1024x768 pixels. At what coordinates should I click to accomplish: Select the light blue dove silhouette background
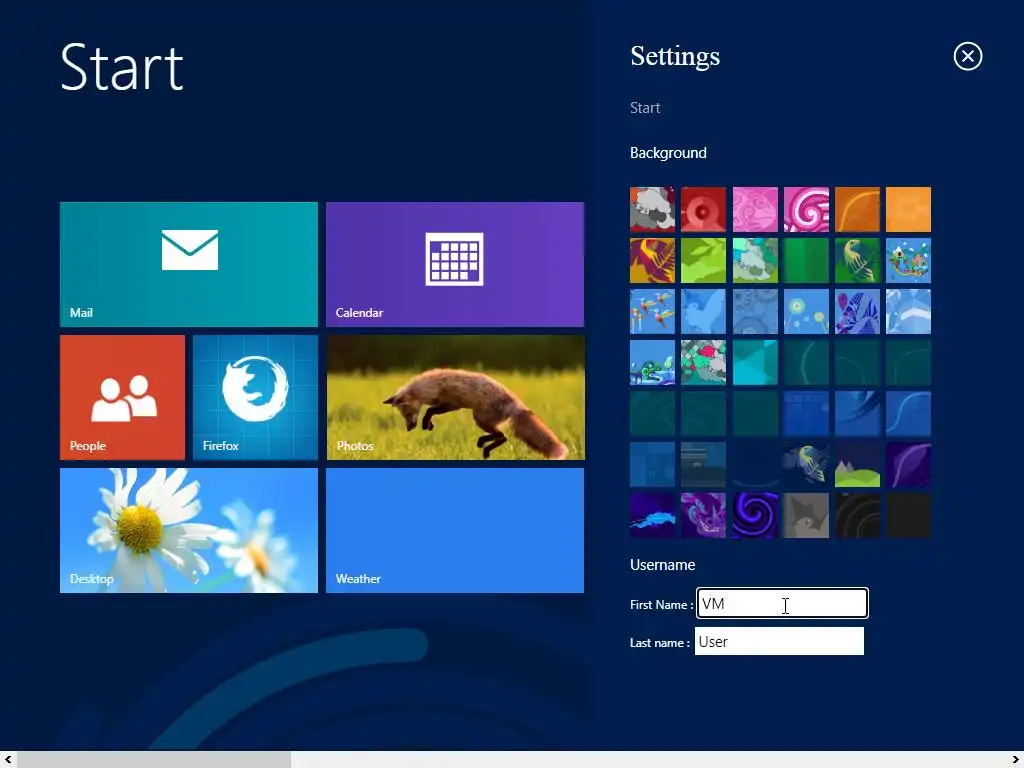pyautogui.click(x=703, y=312)
